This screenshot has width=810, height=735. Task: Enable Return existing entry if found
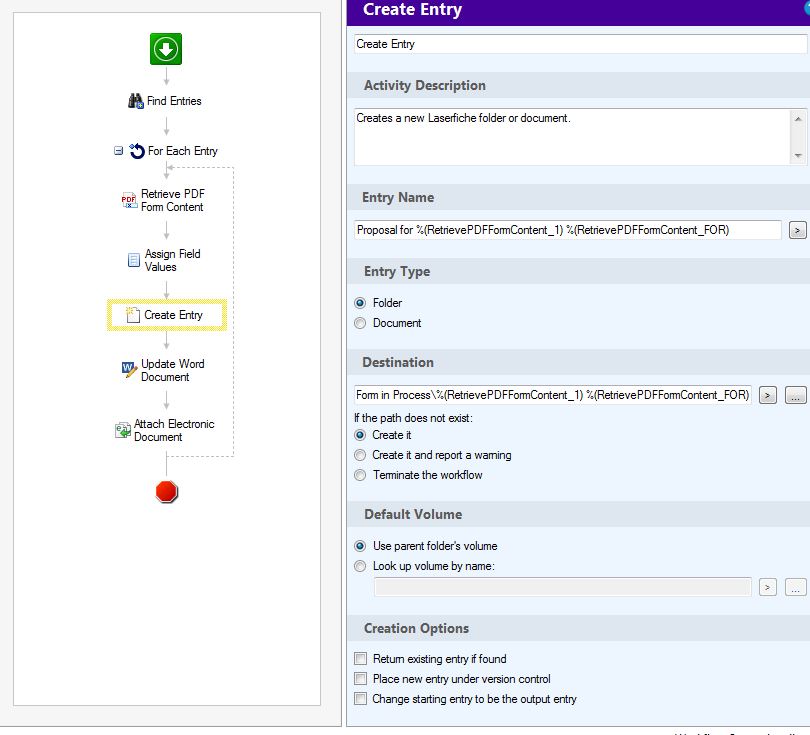360,659
